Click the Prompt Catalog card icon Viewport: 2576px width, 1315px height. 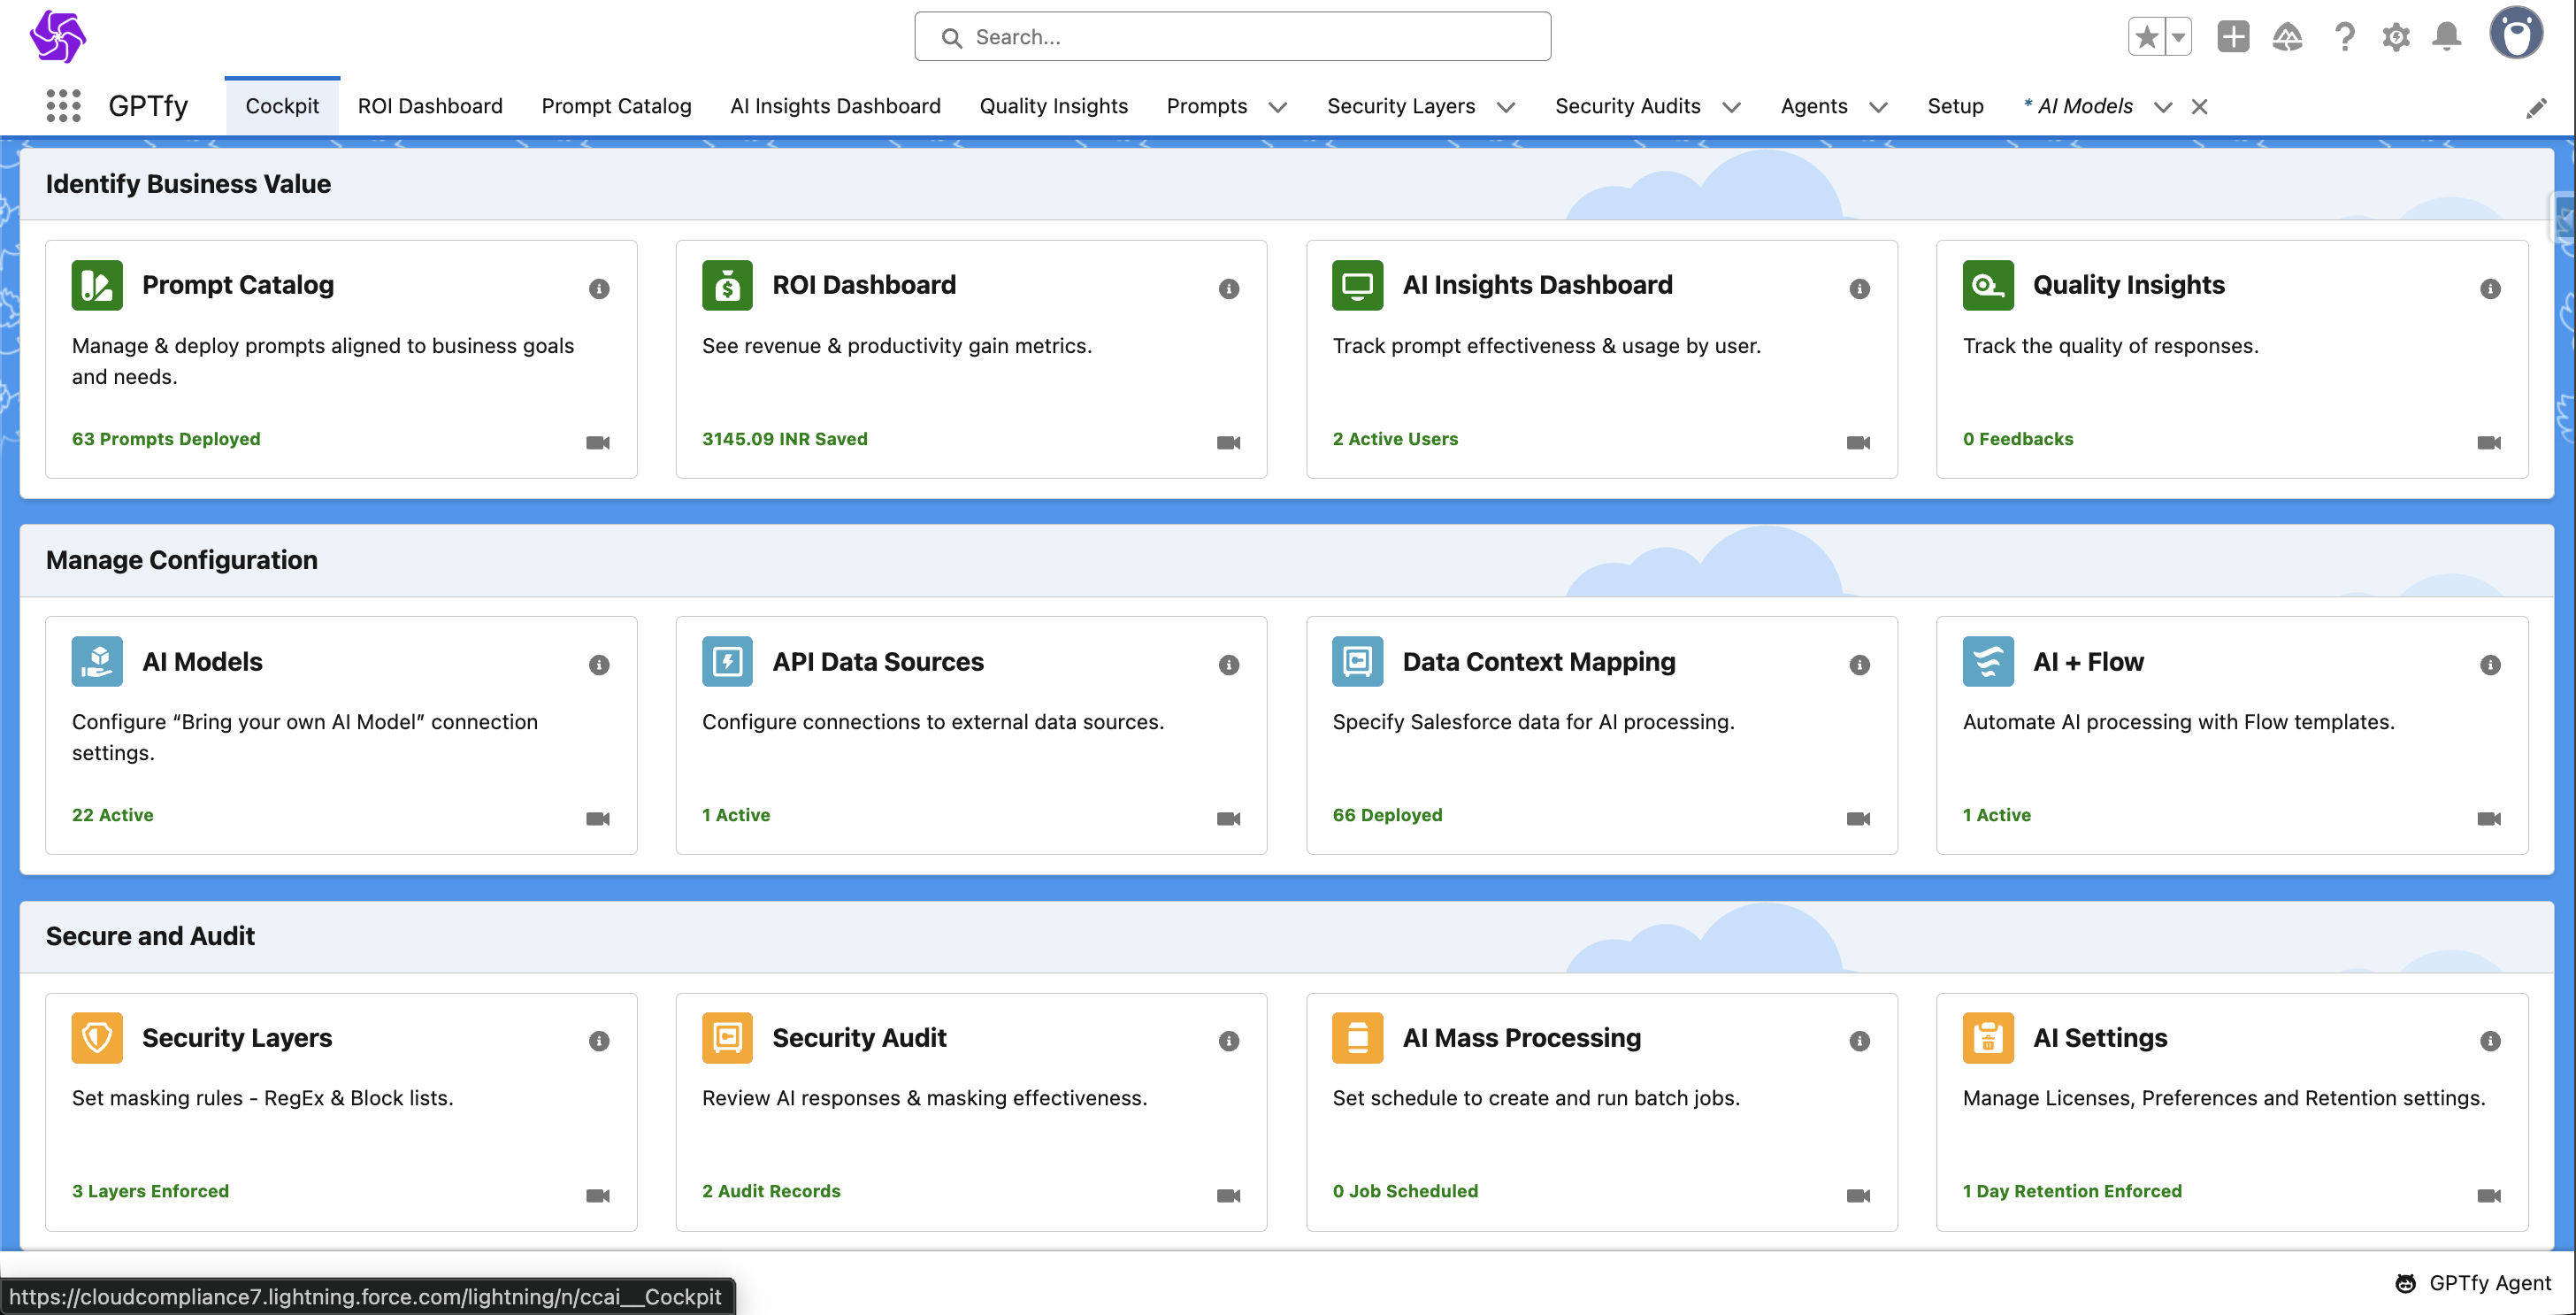pyautogui.click(x=97, y=286)
